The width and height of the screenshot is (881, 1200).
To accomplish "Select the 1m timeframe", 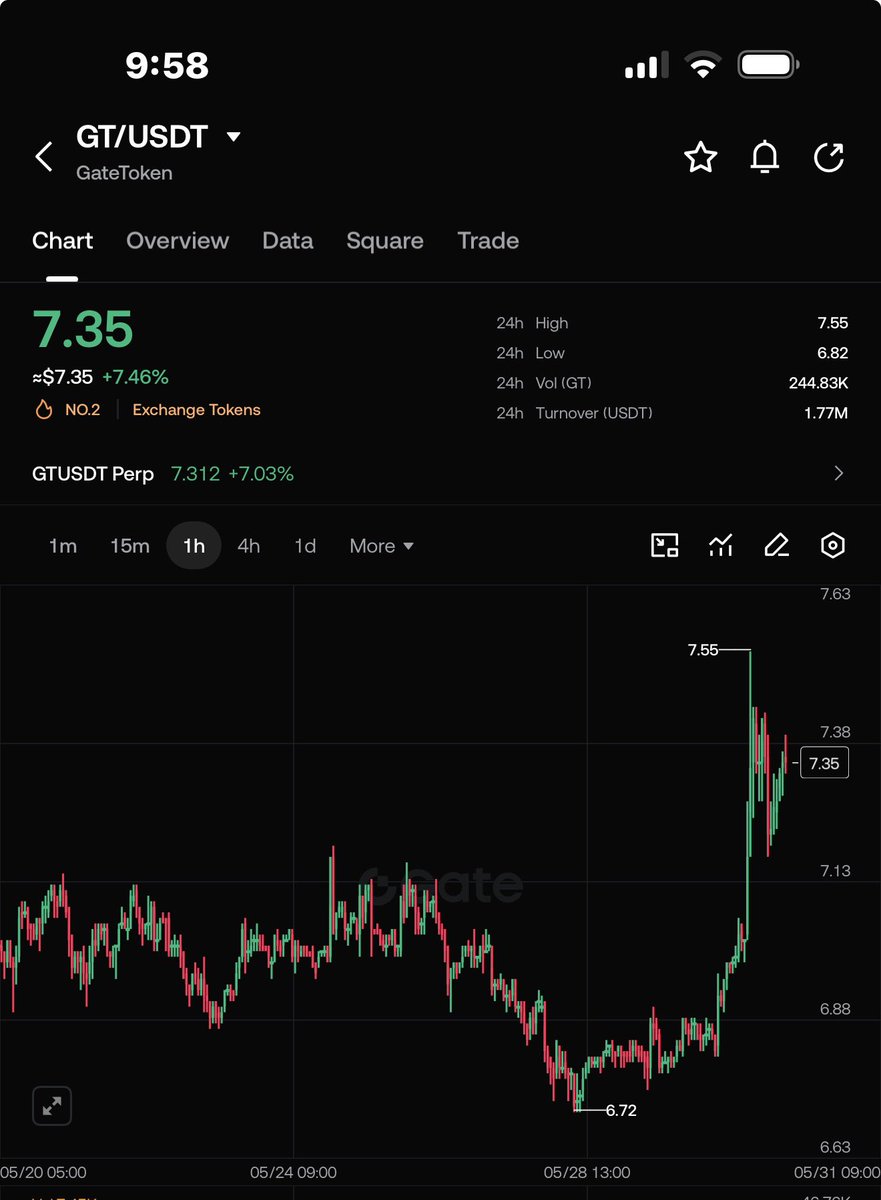I will click(x=63, y=546).
